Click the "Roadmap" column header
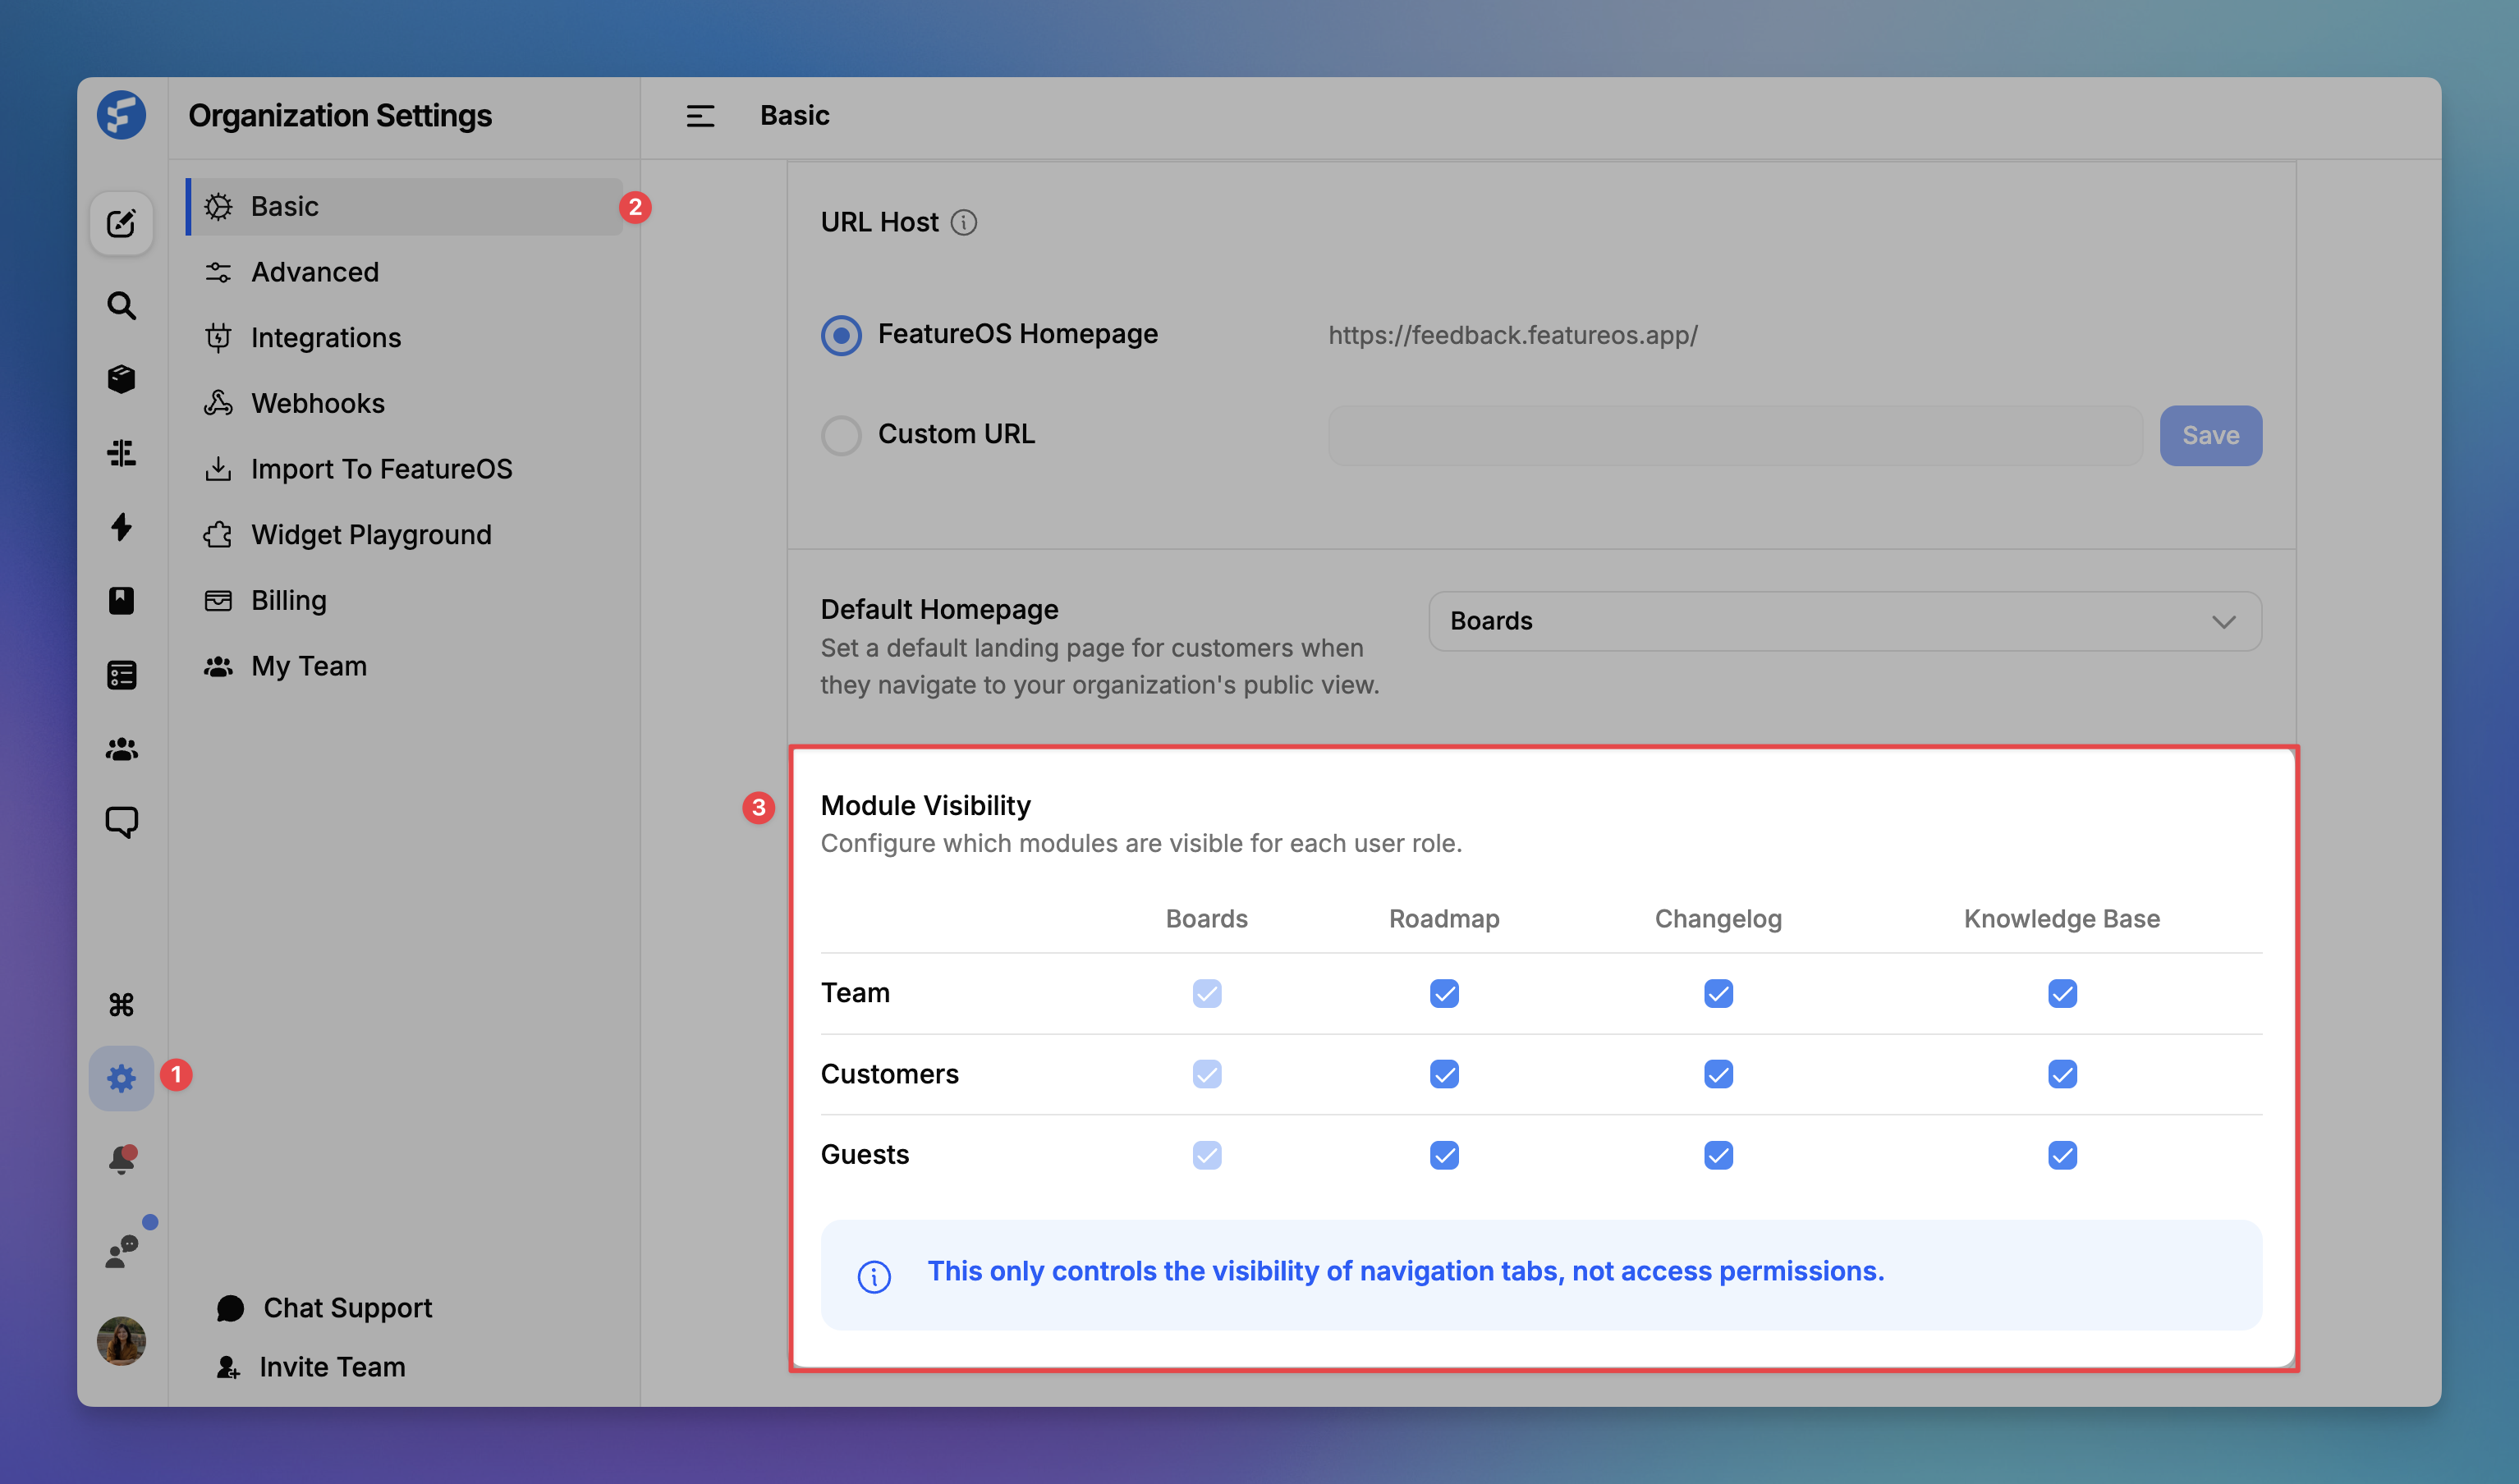 pyautogui.click(x=1444, y=919)
